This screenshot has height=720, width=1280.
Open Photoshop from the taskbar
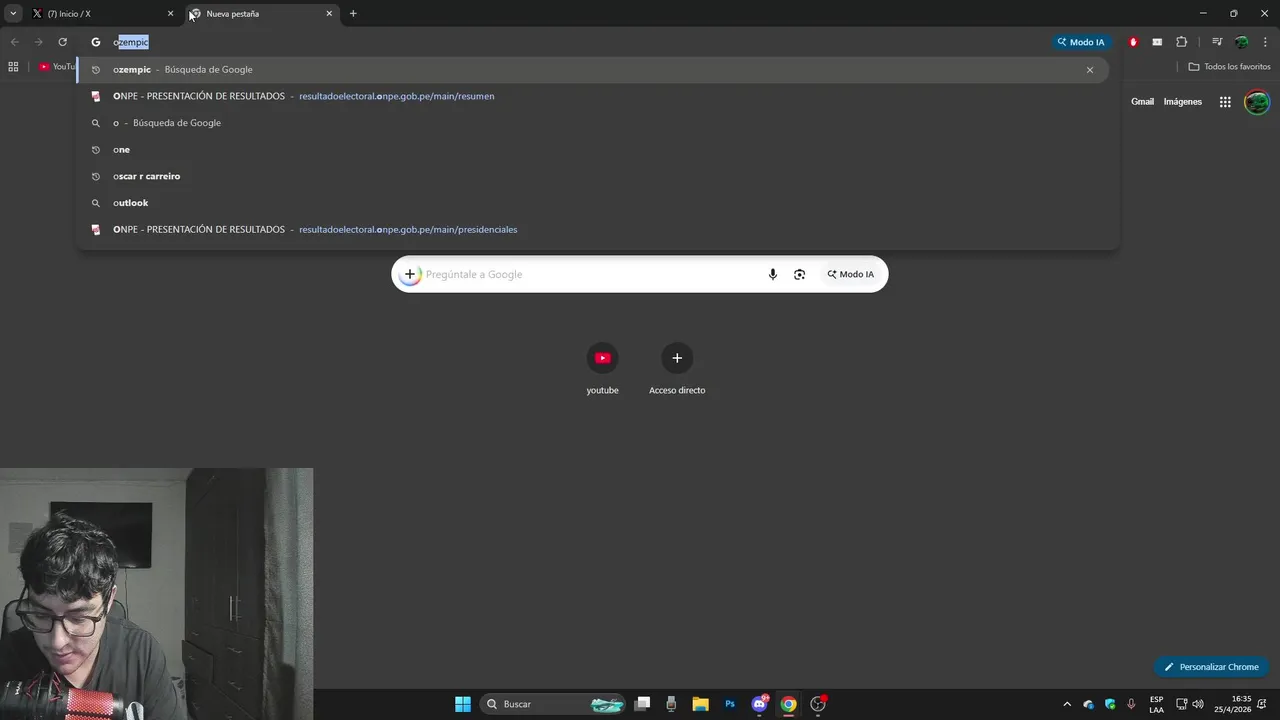[730, 704]
